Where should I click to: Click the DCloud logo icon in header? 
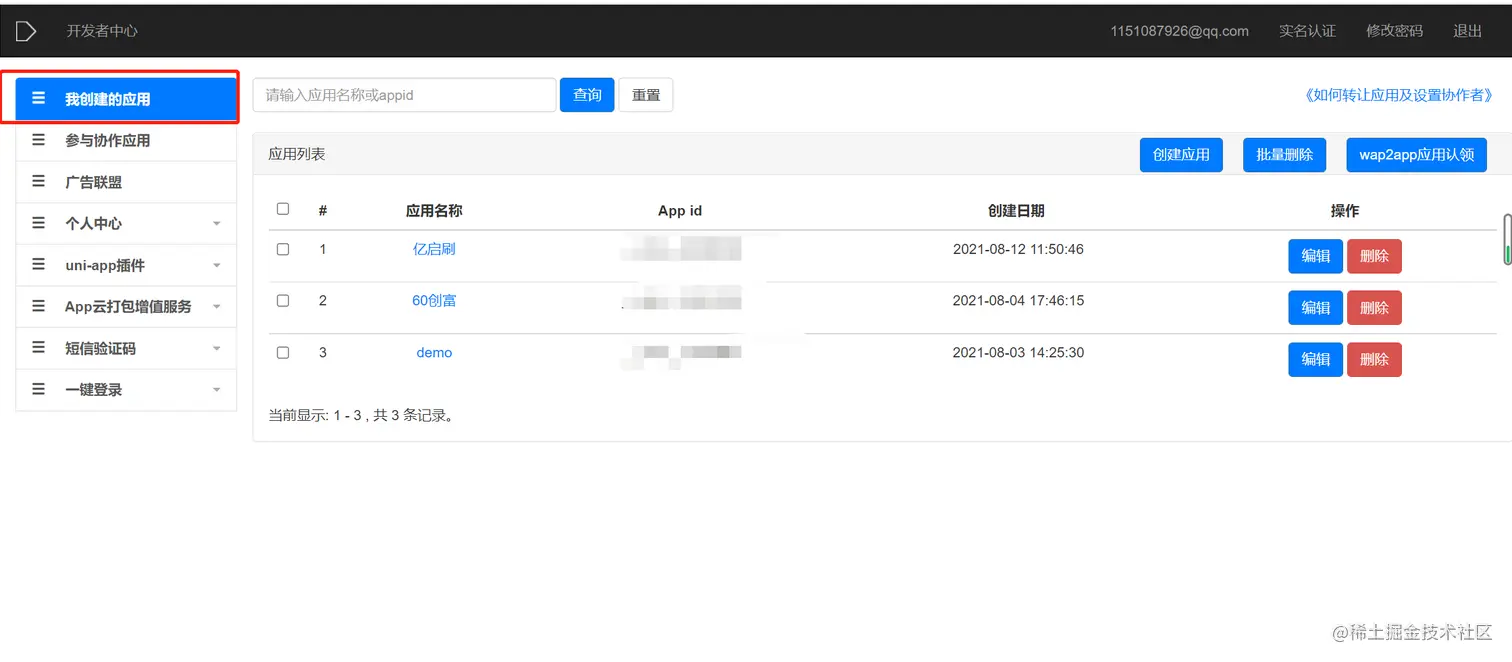coord(26,31)
